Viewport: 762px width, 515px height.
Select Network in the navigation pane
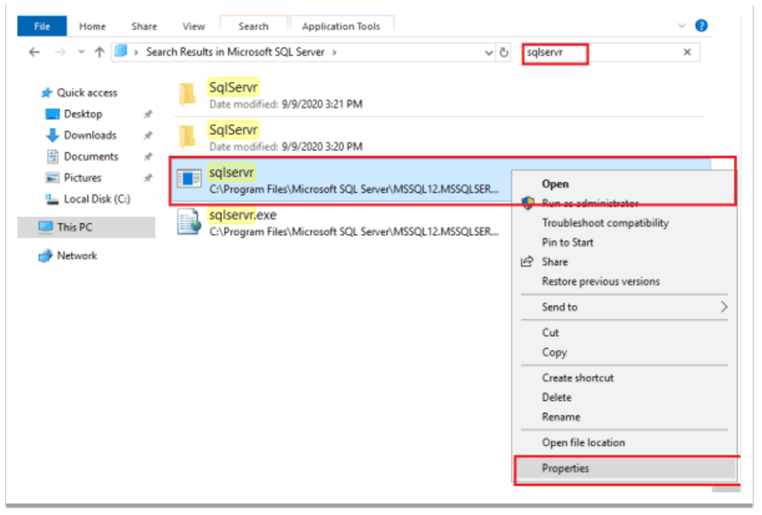tap(77, 256)
